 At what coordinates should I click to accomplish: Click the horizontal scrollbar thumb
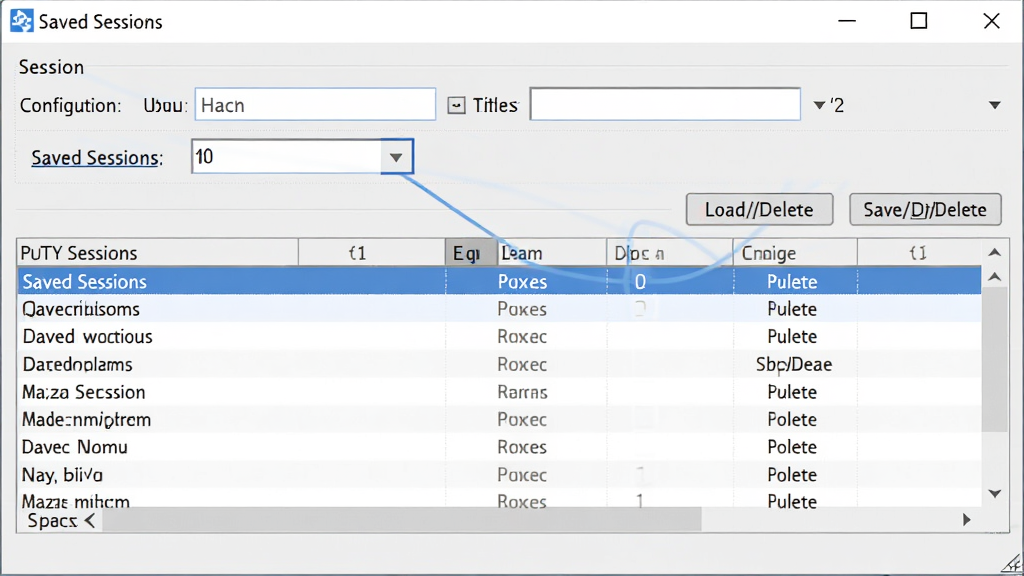[x=402, y=520]
